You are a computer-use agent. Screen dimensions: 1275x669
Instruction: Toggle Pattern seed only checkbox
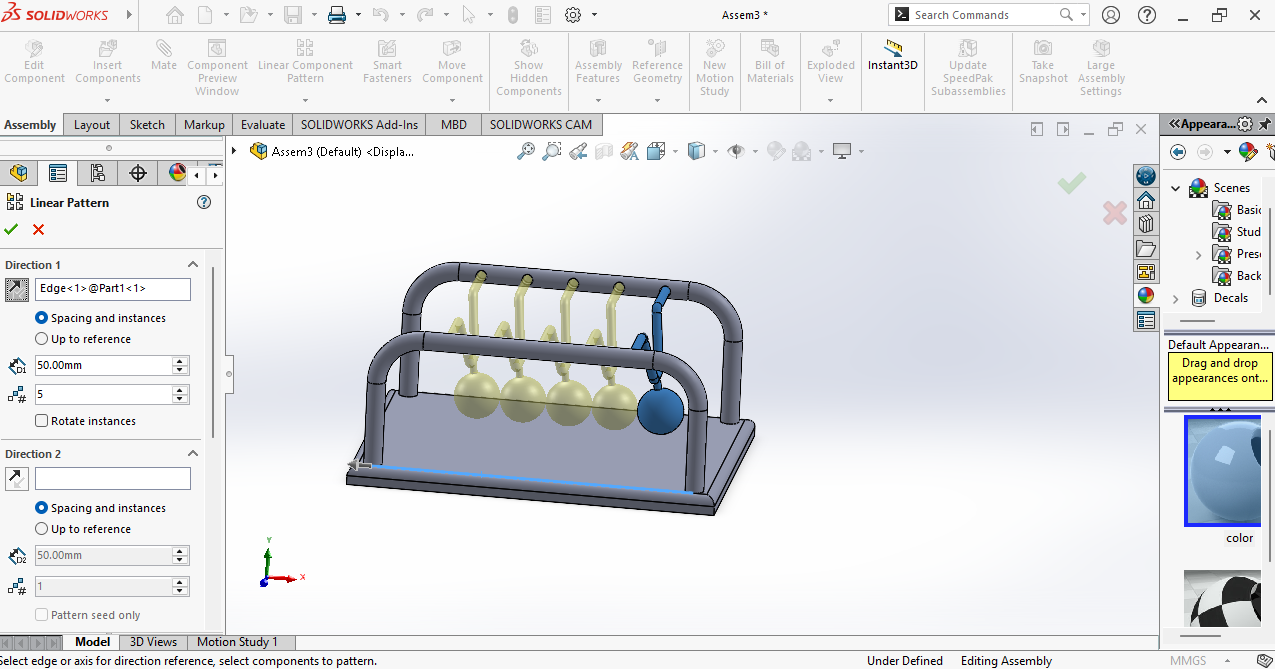click(x=42, y=615)
